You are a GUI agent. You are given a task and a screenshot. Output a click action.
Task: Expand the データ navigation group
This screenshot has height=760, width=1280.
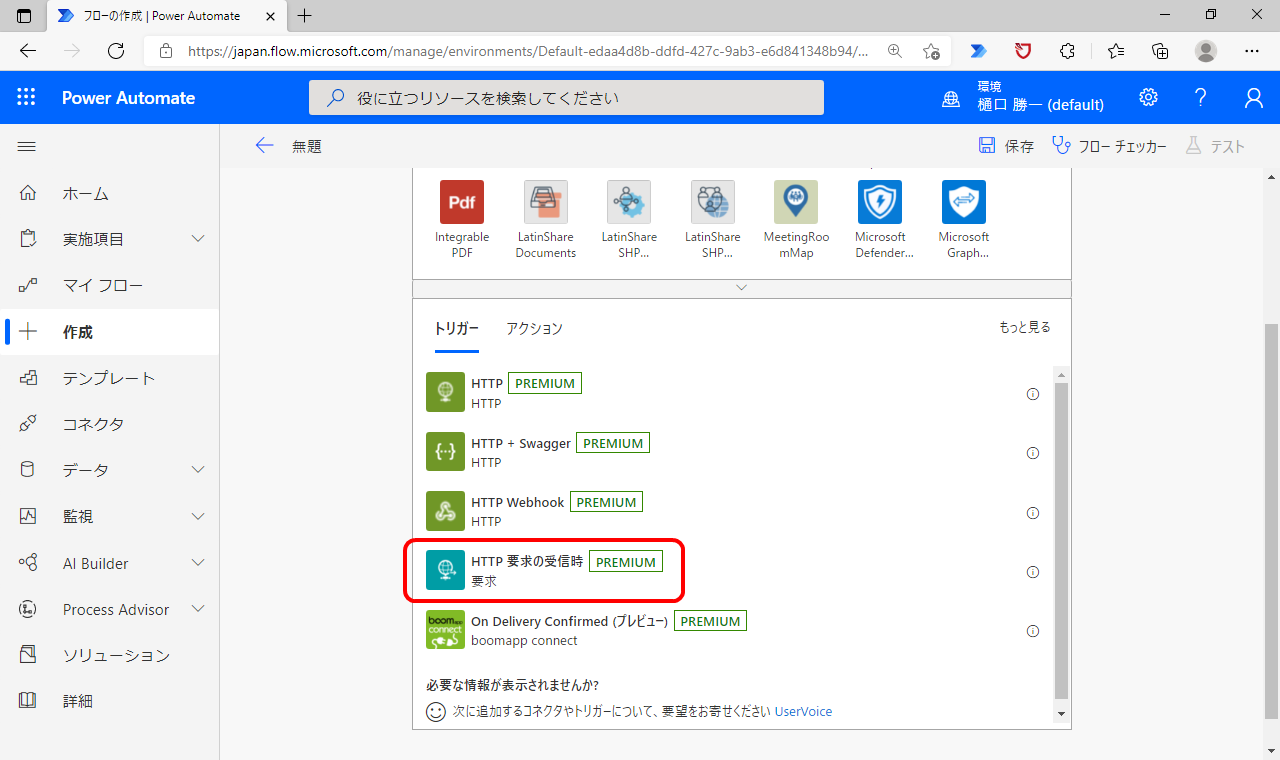point(198,470)
